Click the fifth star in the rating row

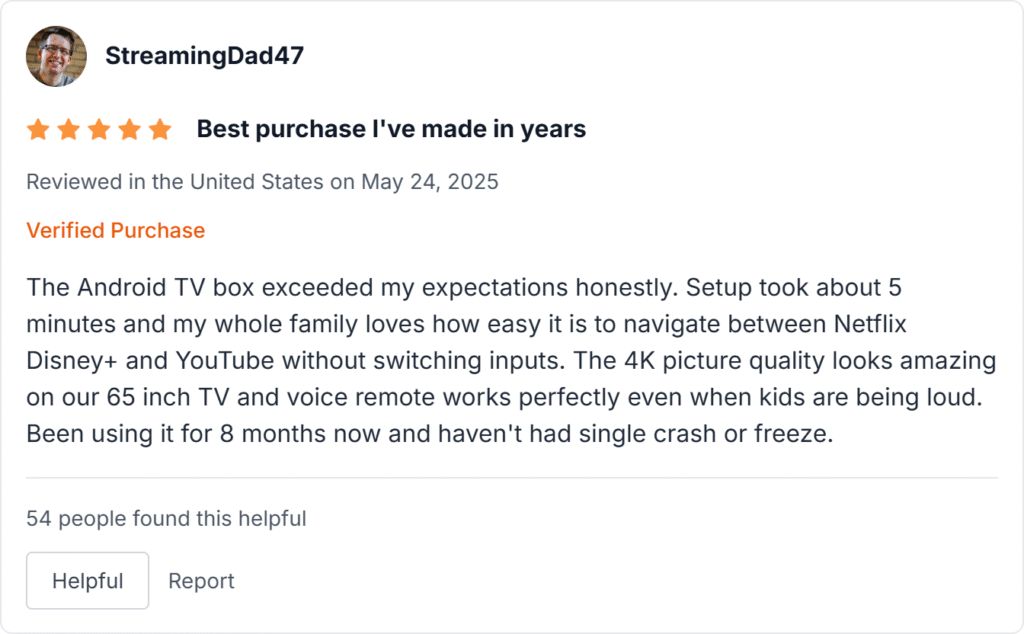160,128
